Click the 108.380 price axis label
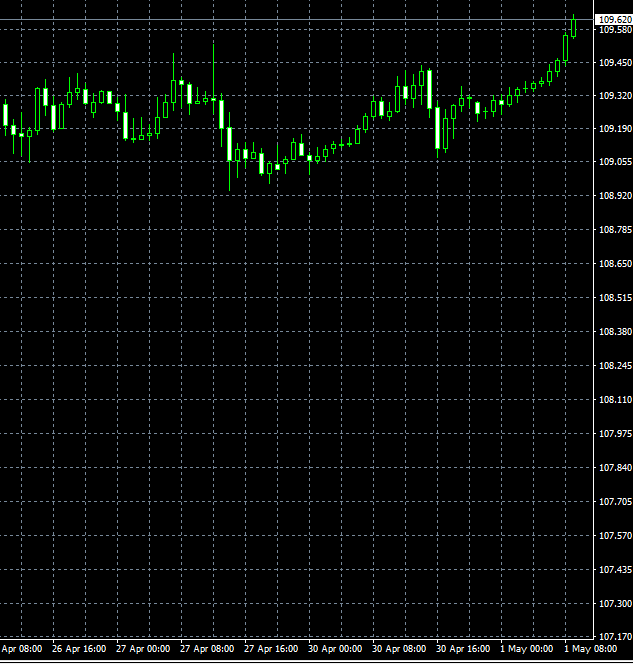The width and height of the screenshot is (633, 665). coord(615,332)
